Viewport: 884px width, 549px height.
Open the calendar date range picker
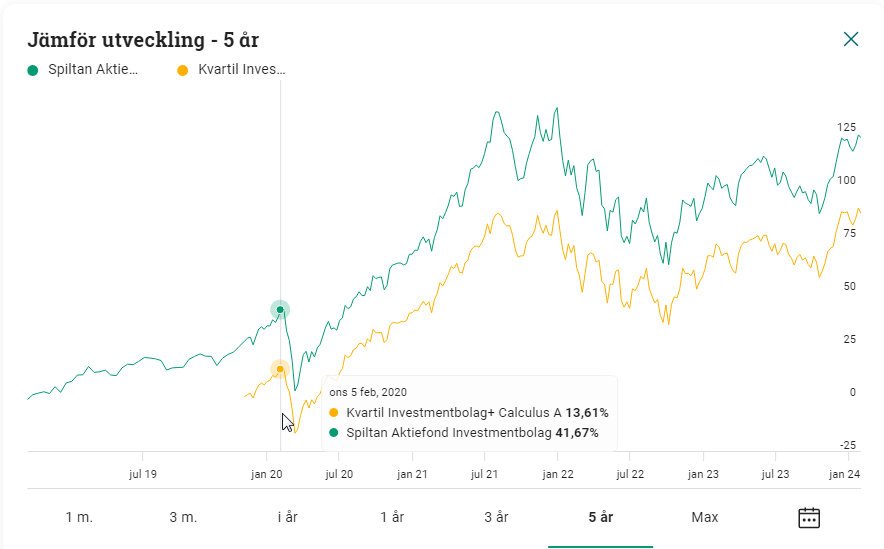pos(808,517)
